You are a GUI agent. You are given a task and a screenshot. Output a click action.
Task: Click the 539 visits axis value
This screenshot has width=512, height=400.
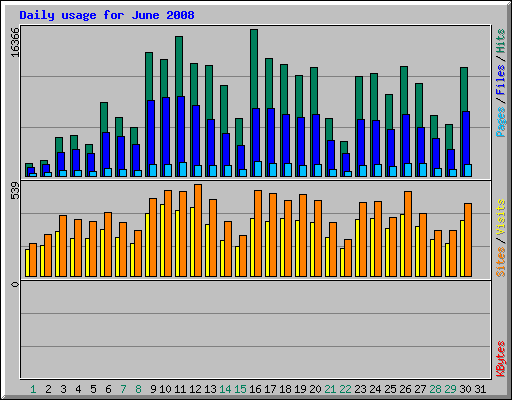(15, 190)
